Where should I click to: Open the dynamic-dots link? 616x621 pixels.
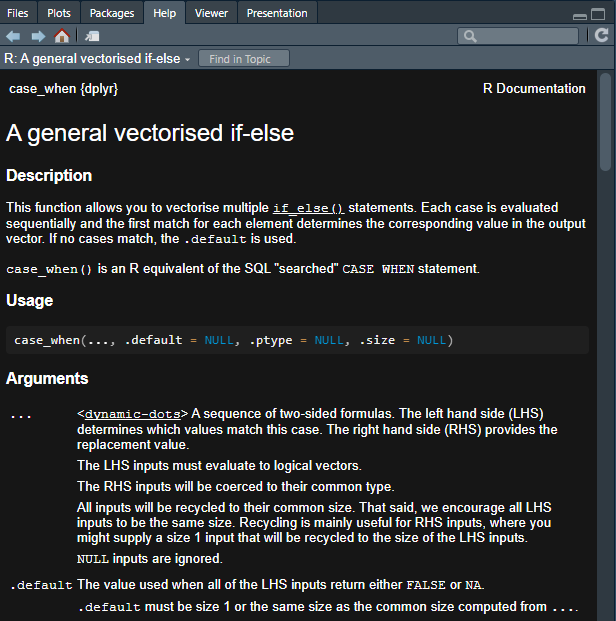click(x=133, y=414)
